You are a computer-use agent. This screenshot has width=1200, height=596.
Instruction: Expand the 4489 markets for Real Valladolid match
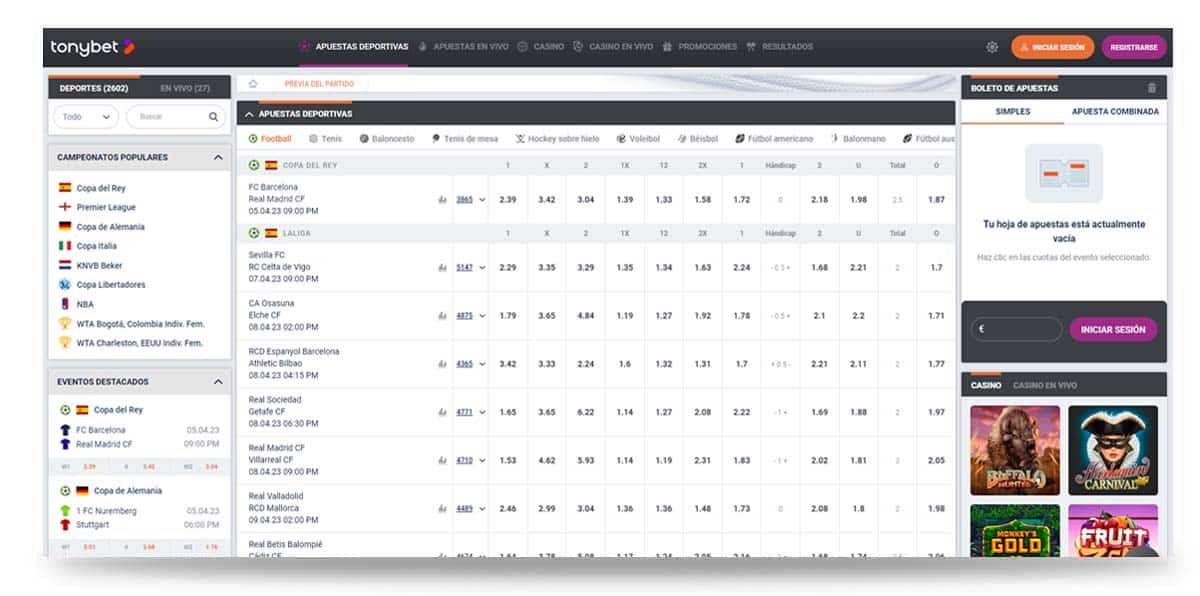point(470,508)
